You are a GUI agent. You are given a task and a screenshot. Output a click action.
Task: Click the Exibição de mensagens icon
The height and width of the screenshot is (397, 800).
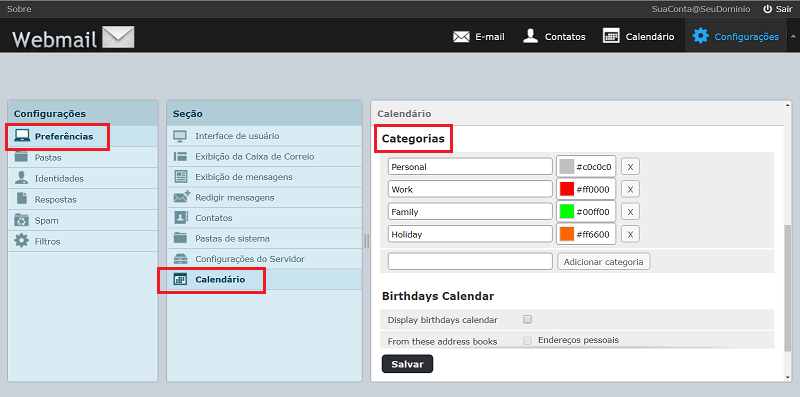coord(181,177)
